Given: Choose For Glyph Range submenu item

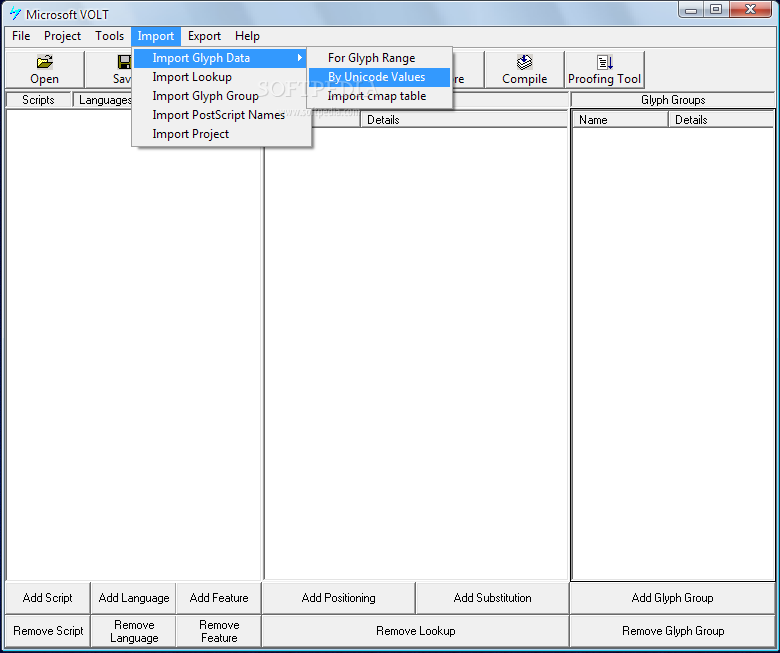Looking at the screenshot, I should pos(380,58).
